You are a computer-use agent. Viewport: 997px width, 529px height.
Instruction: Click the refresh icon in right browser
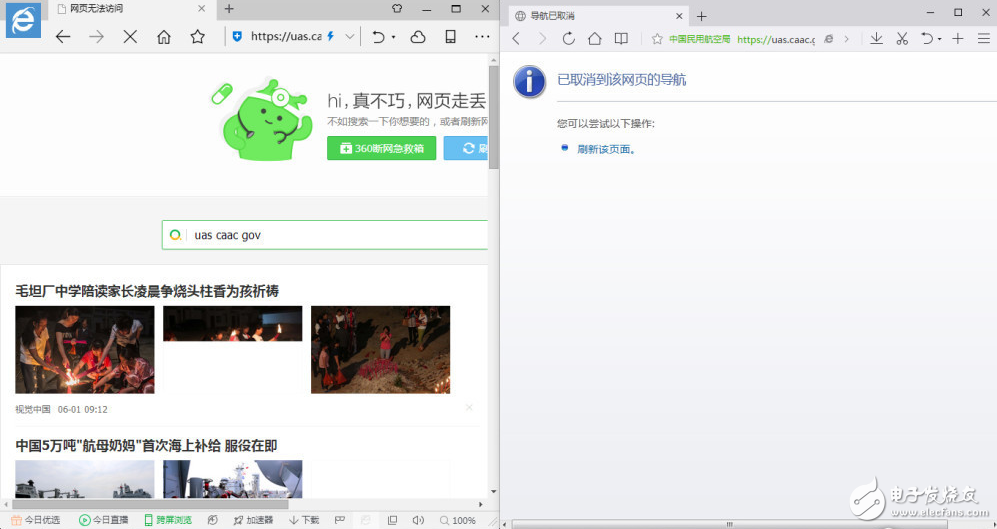coord(568,39)
